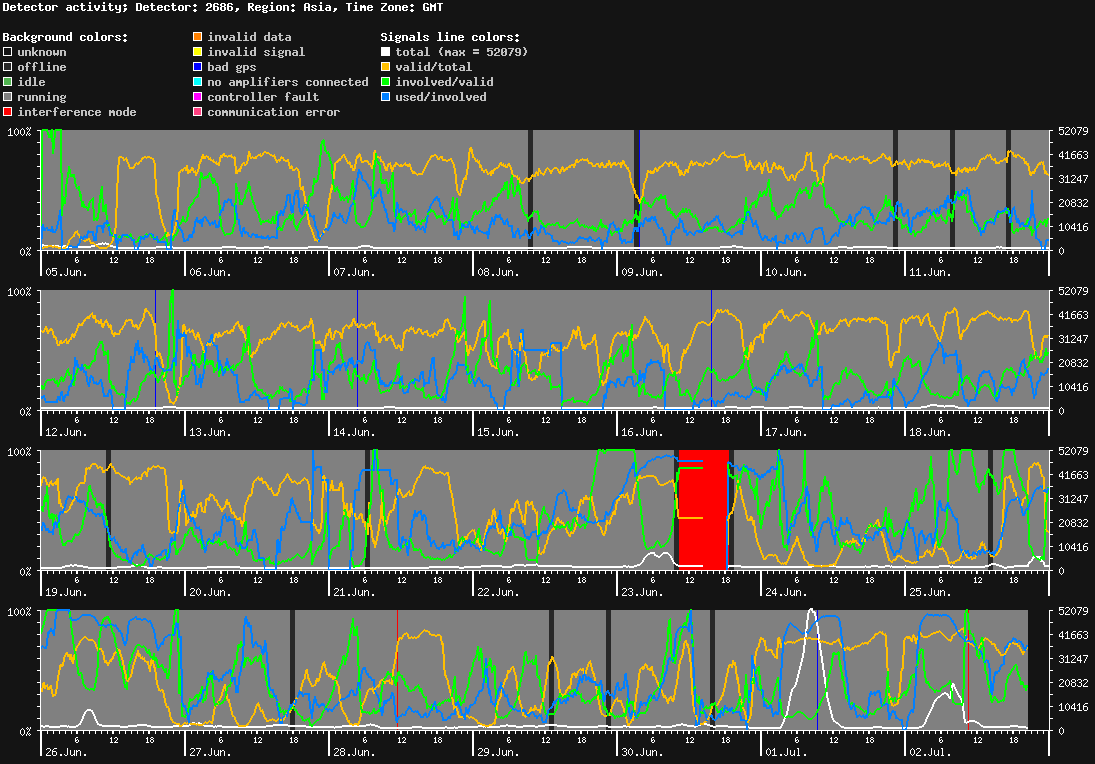Click the 'no amplifiers connected' legend label

(288, 82)
